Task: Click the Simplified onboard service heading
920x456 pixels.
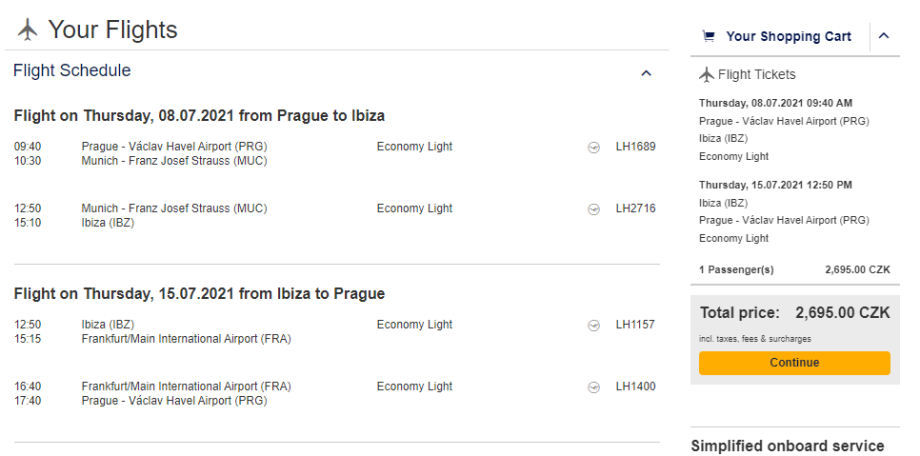Action: (787, 445)
